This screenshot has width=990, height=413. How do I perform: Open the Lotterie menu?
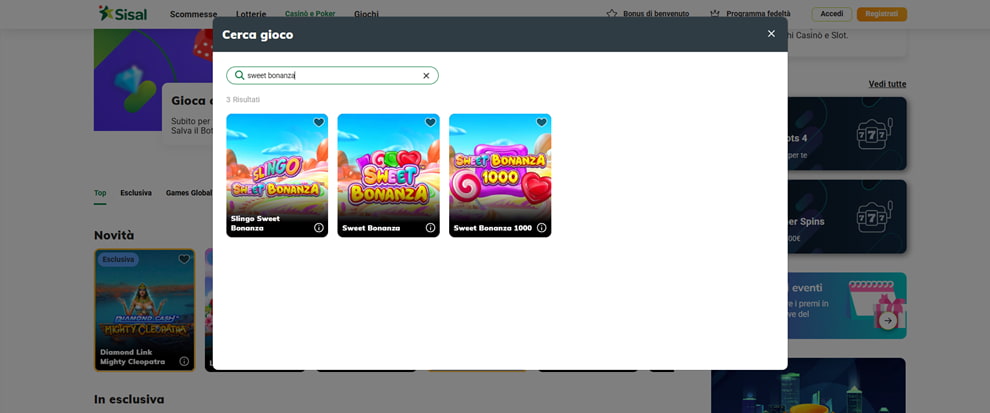[251, 14]
